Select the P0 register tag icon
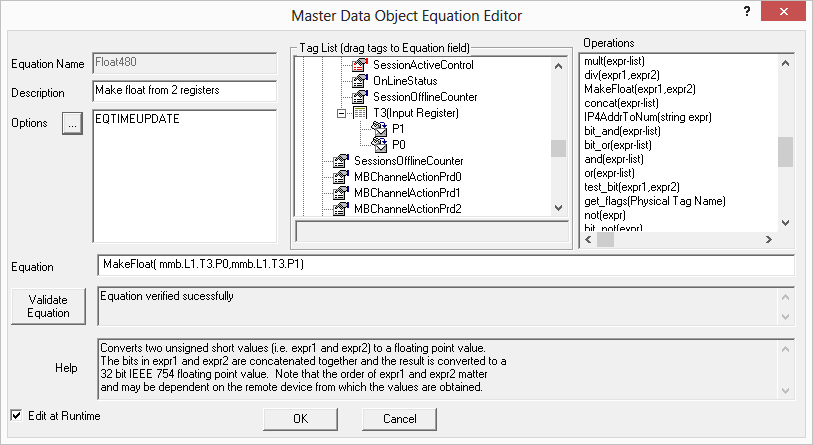813x445 pixels. [x=379, y=145]
